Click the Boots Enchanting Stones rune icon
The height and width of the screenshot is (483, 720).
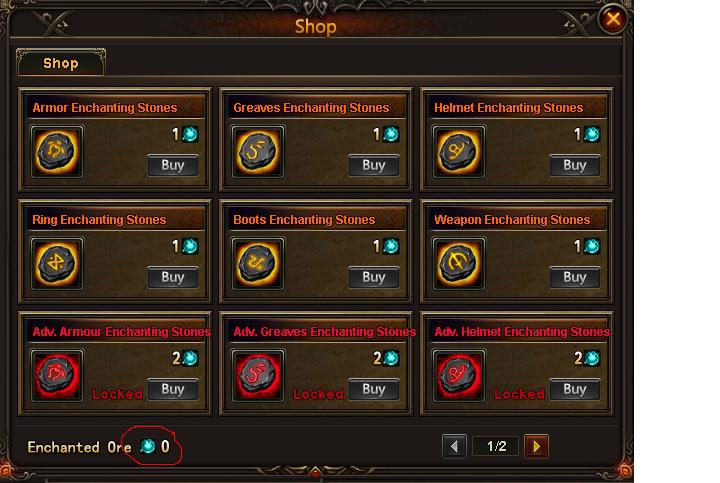click(258, 264)
